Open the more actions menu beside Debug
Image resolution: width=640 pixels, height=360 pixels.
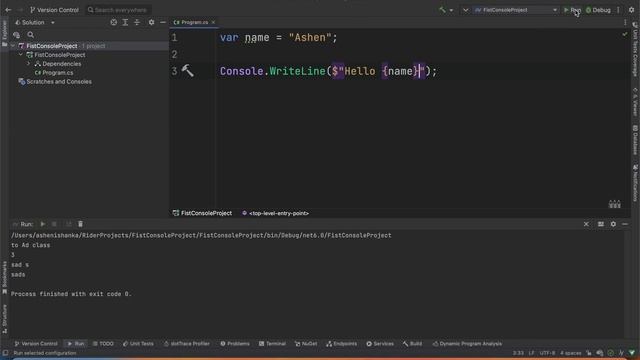(618, 10)
